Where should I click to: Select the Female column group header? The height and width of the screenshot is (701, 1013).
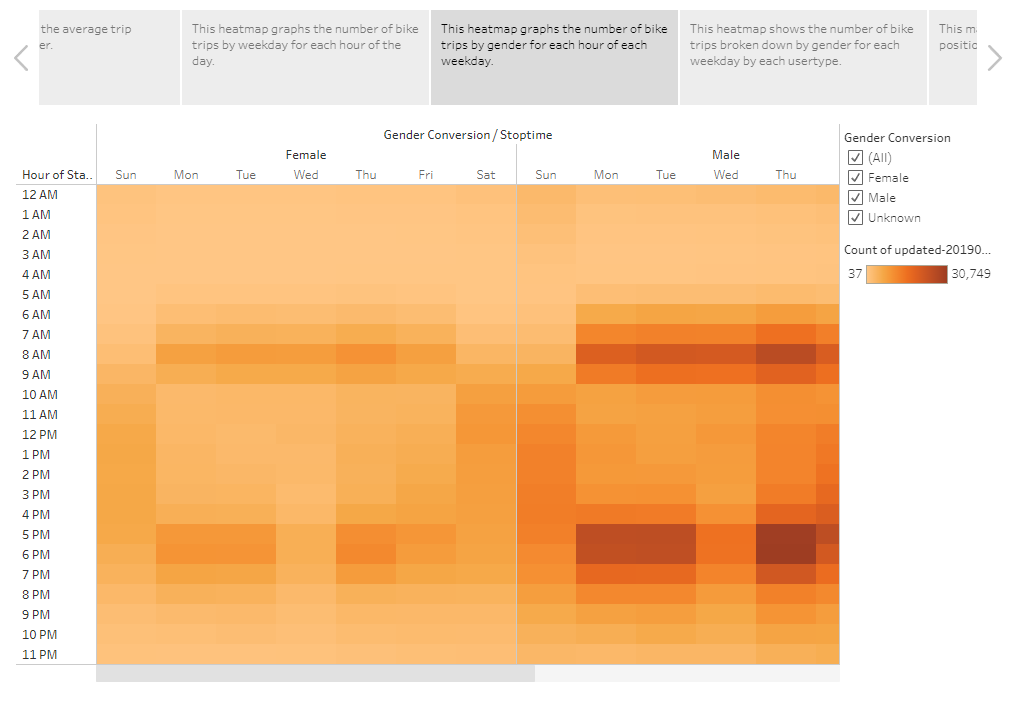(x=305, y=155)
